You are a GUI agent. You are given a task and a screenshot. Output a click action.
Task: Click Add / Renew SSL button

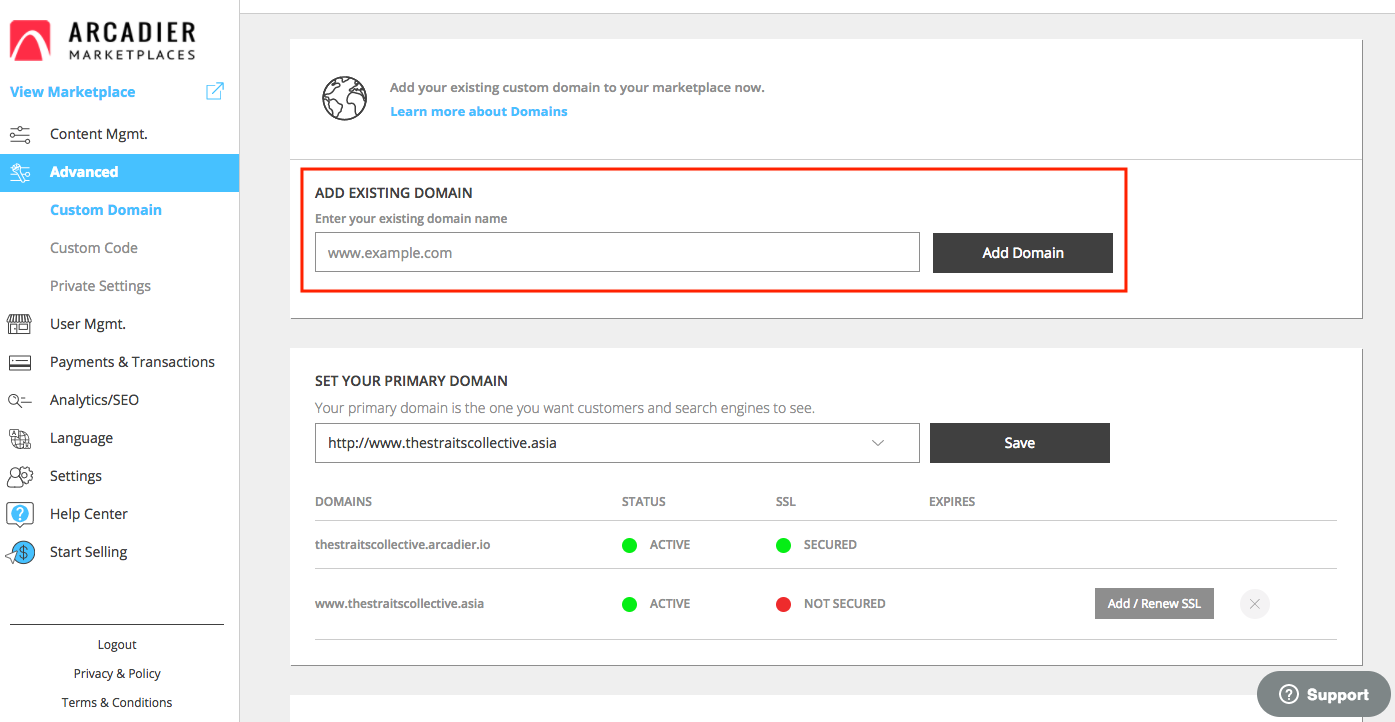1154,604
